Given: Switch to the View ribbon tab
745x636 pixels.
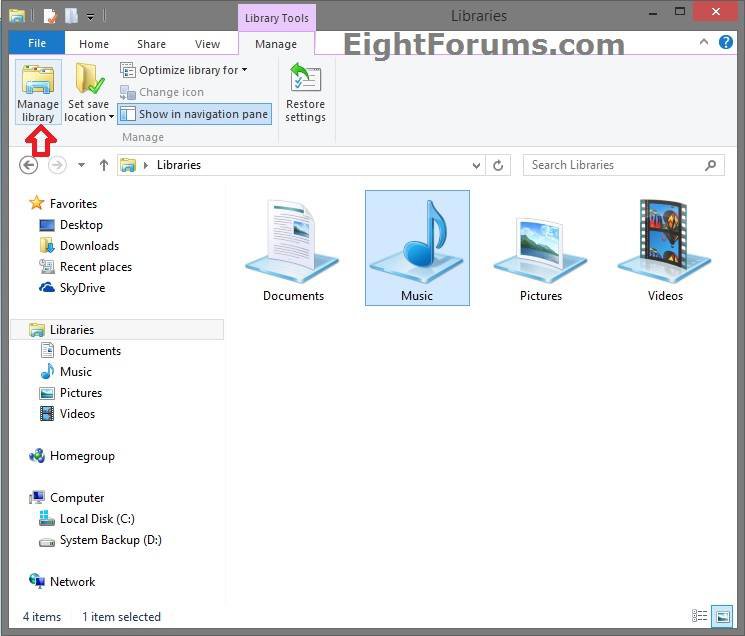Looking at the screenshot, I should [207, 44].
